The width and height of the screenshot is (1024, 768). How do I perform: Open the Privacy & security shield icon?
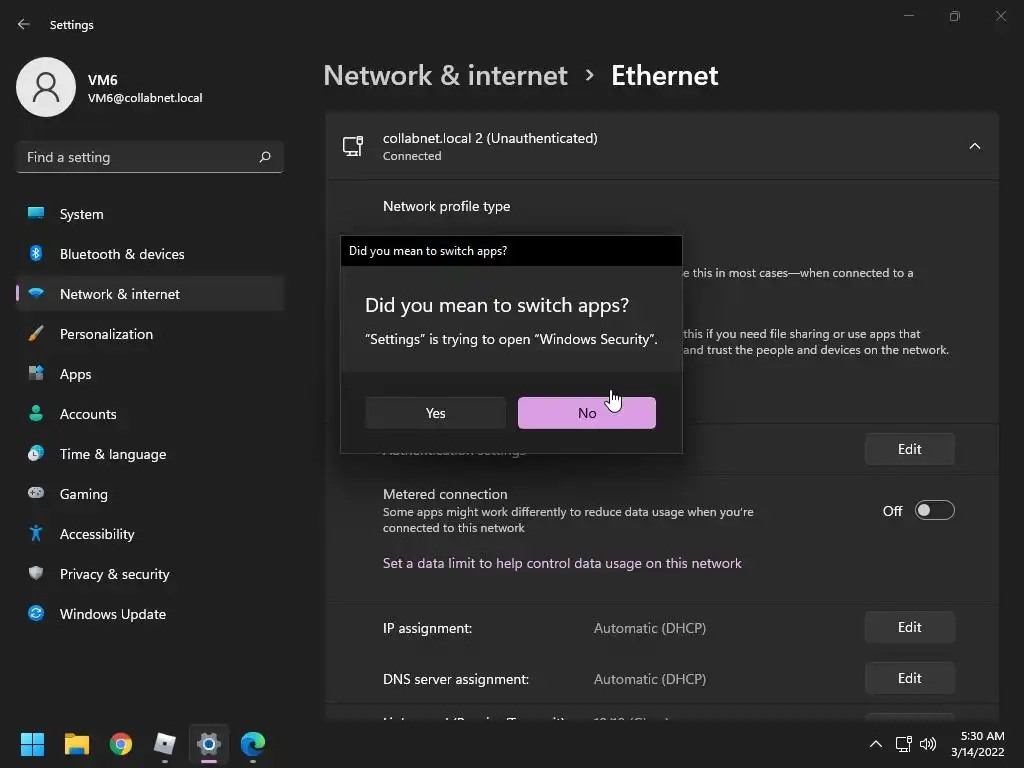pyautogui.click(x=36, y=574)
